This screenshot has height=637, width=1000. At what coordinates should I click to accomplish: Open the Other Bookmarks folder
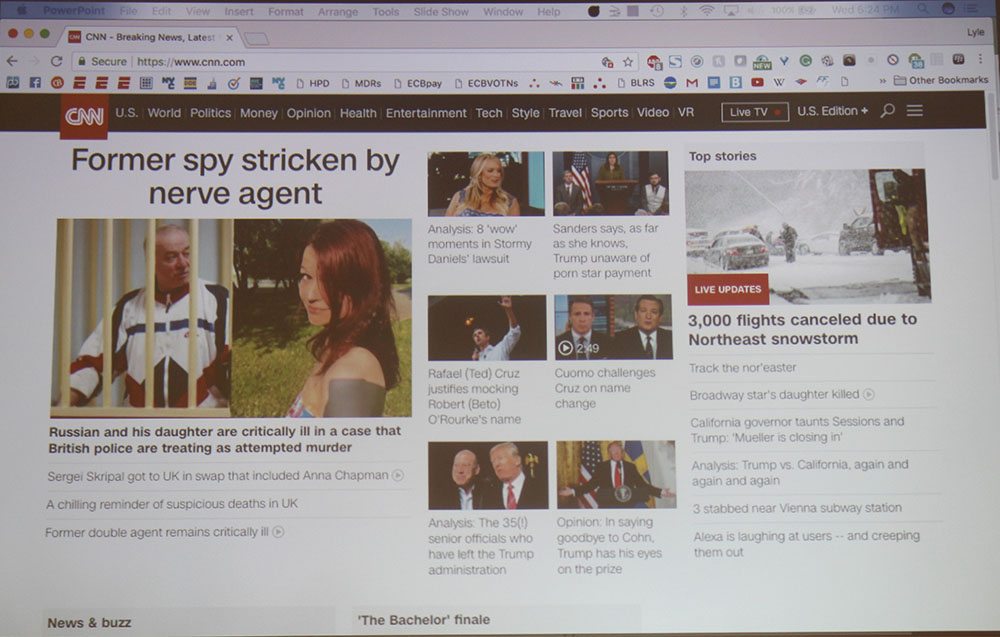941,80
